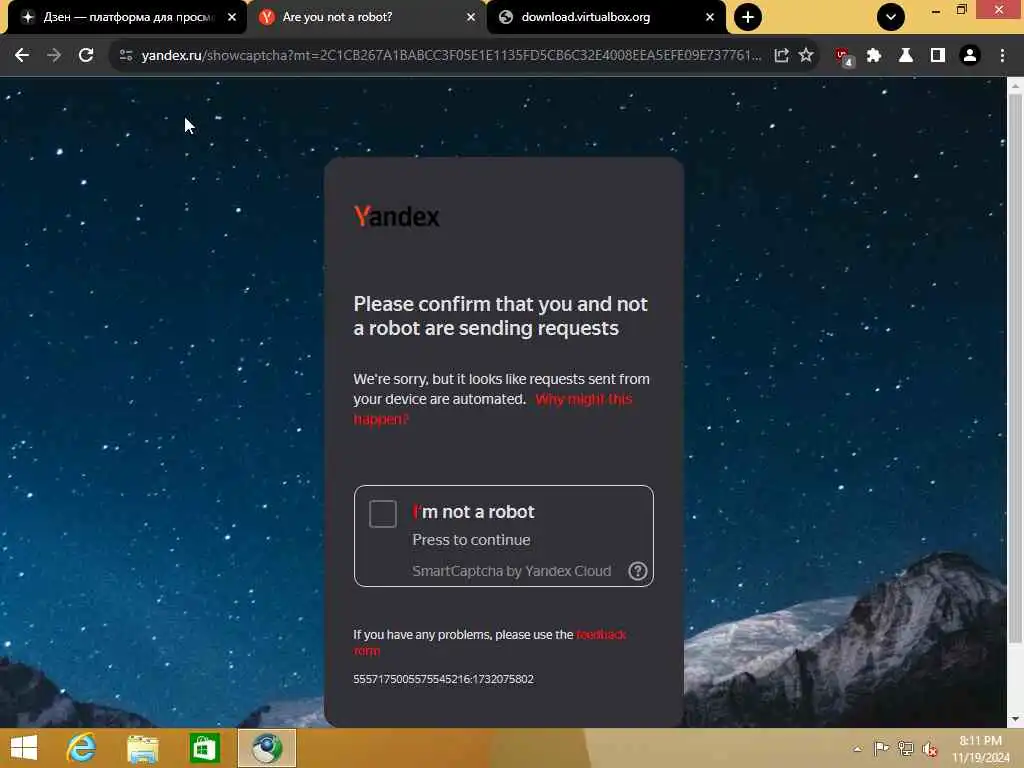Click the "Press to continue" text

[x=471, y=540]
